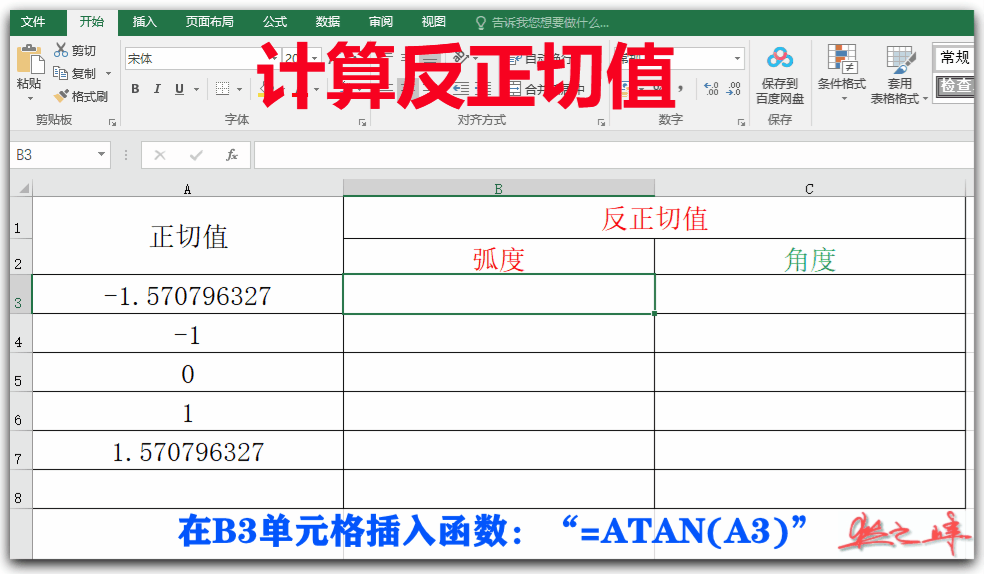Image resolution: width=984 pixels, height=574 pixels.
Task: Click the Cancel (X) formula button
Action: (160, 155)
